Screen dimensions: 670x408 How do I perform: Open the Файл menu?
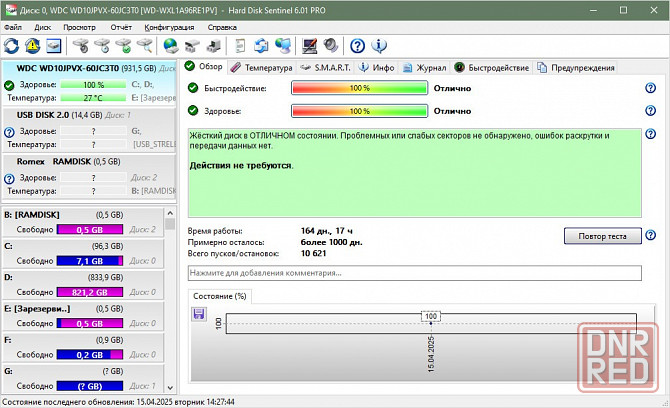click(13, 27)
